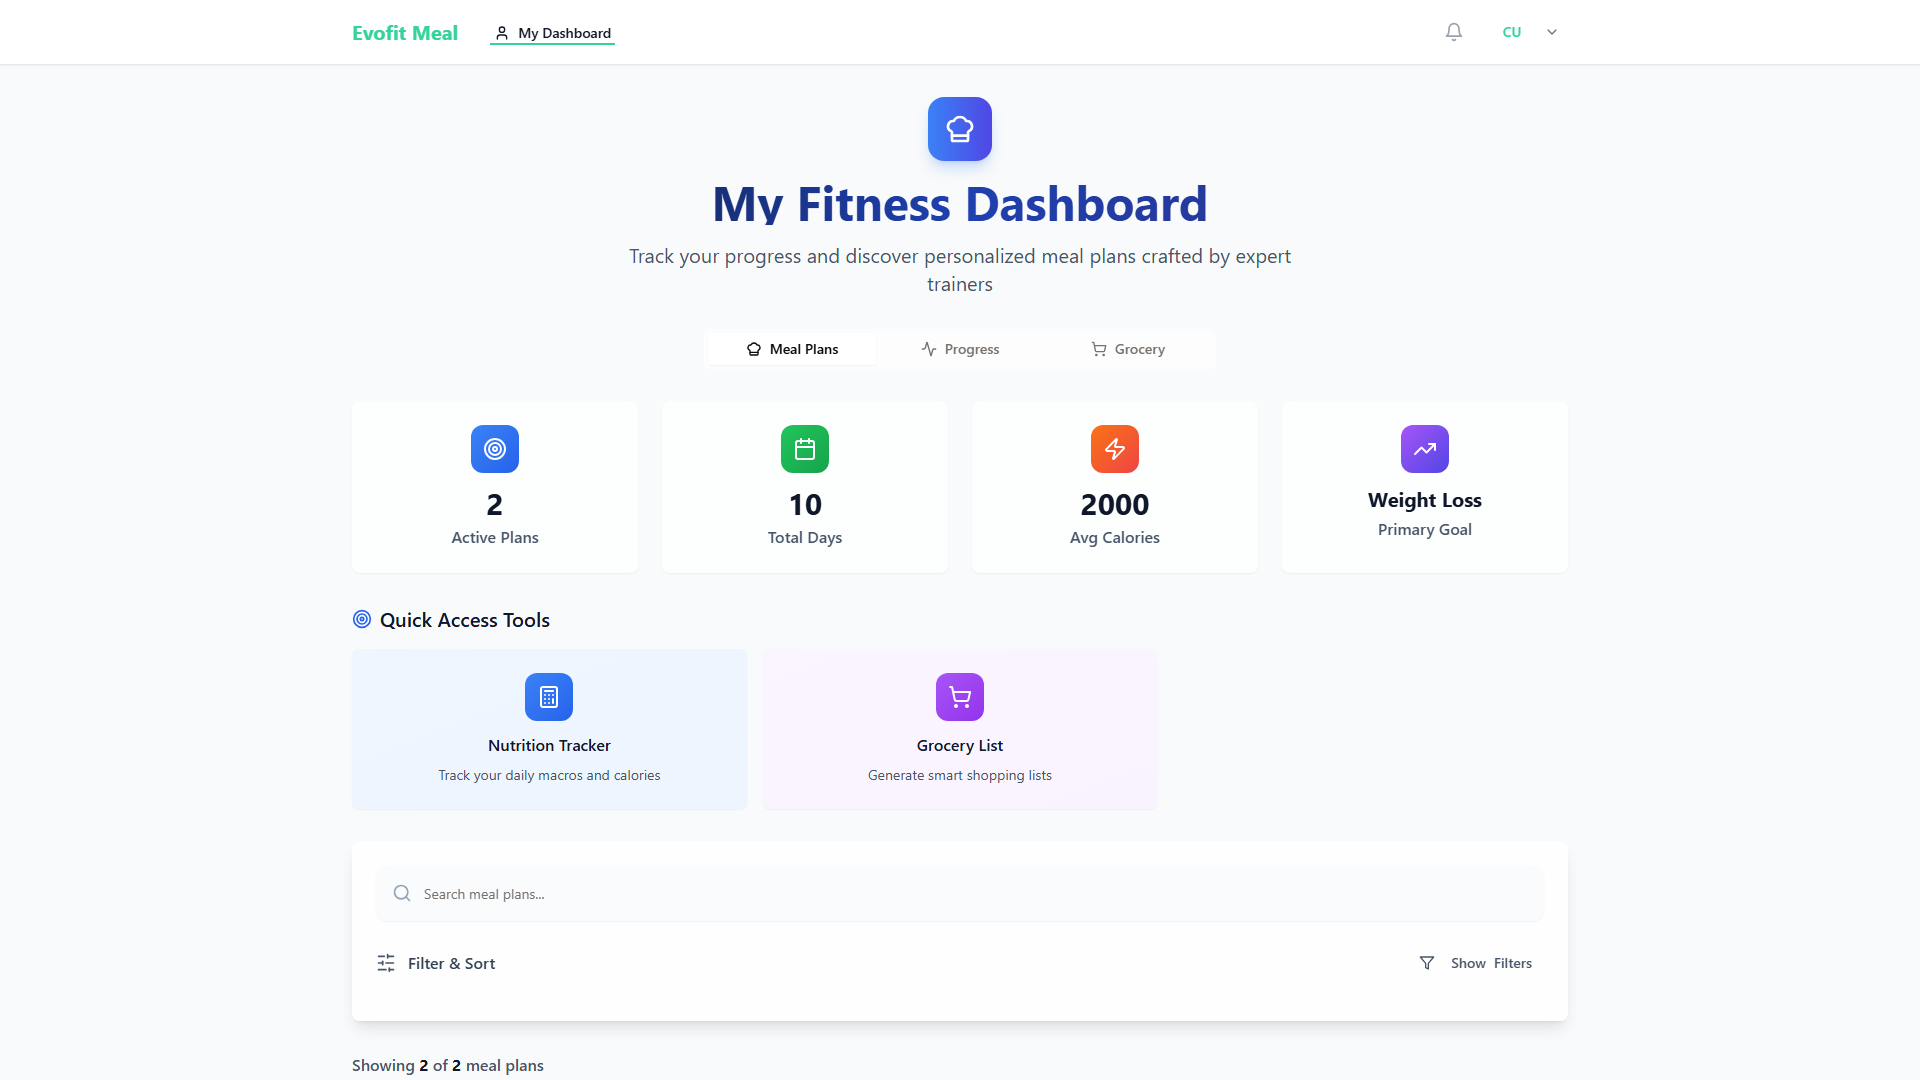Click the Grocery List cart icon

point(960,697)
